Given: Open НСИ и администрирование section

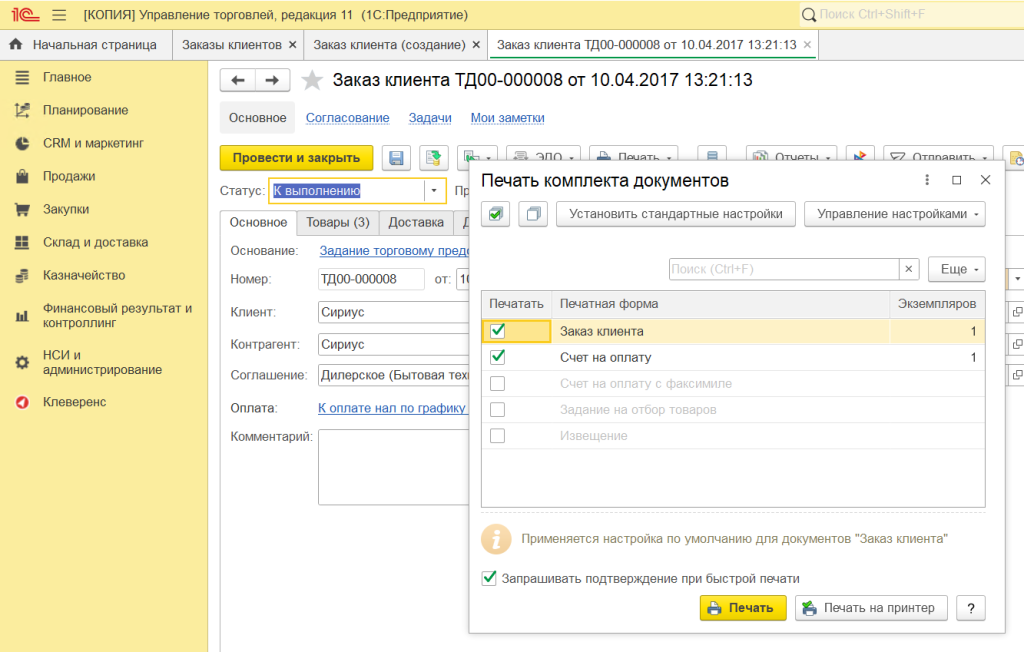Looking at the screenshot, I should [x=103, y=362].
